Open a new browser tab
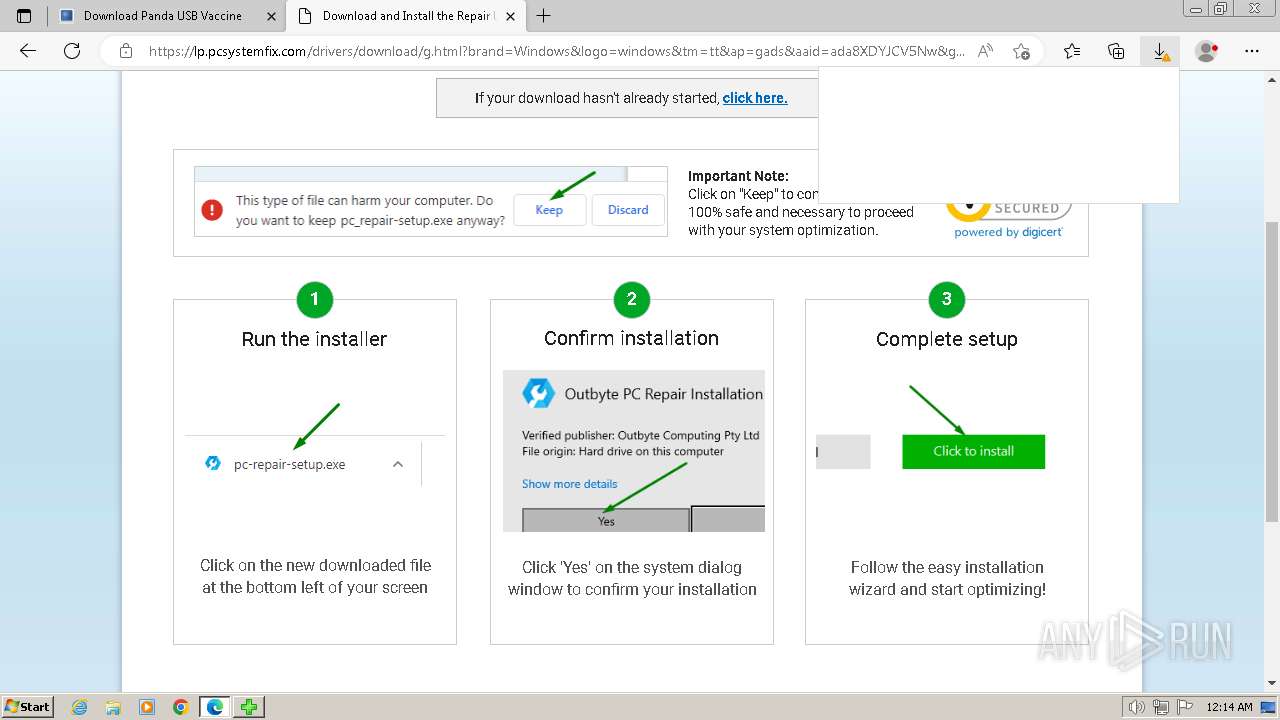 pyautogui.click(x=544, y=16)
